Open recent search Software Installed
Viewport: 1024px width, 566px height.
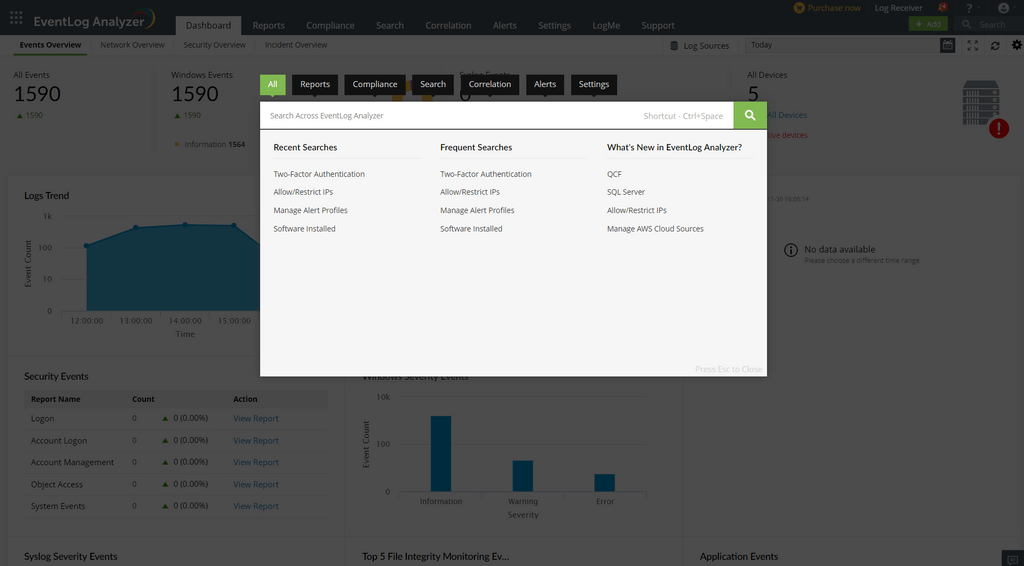click(x=304, y=228)
